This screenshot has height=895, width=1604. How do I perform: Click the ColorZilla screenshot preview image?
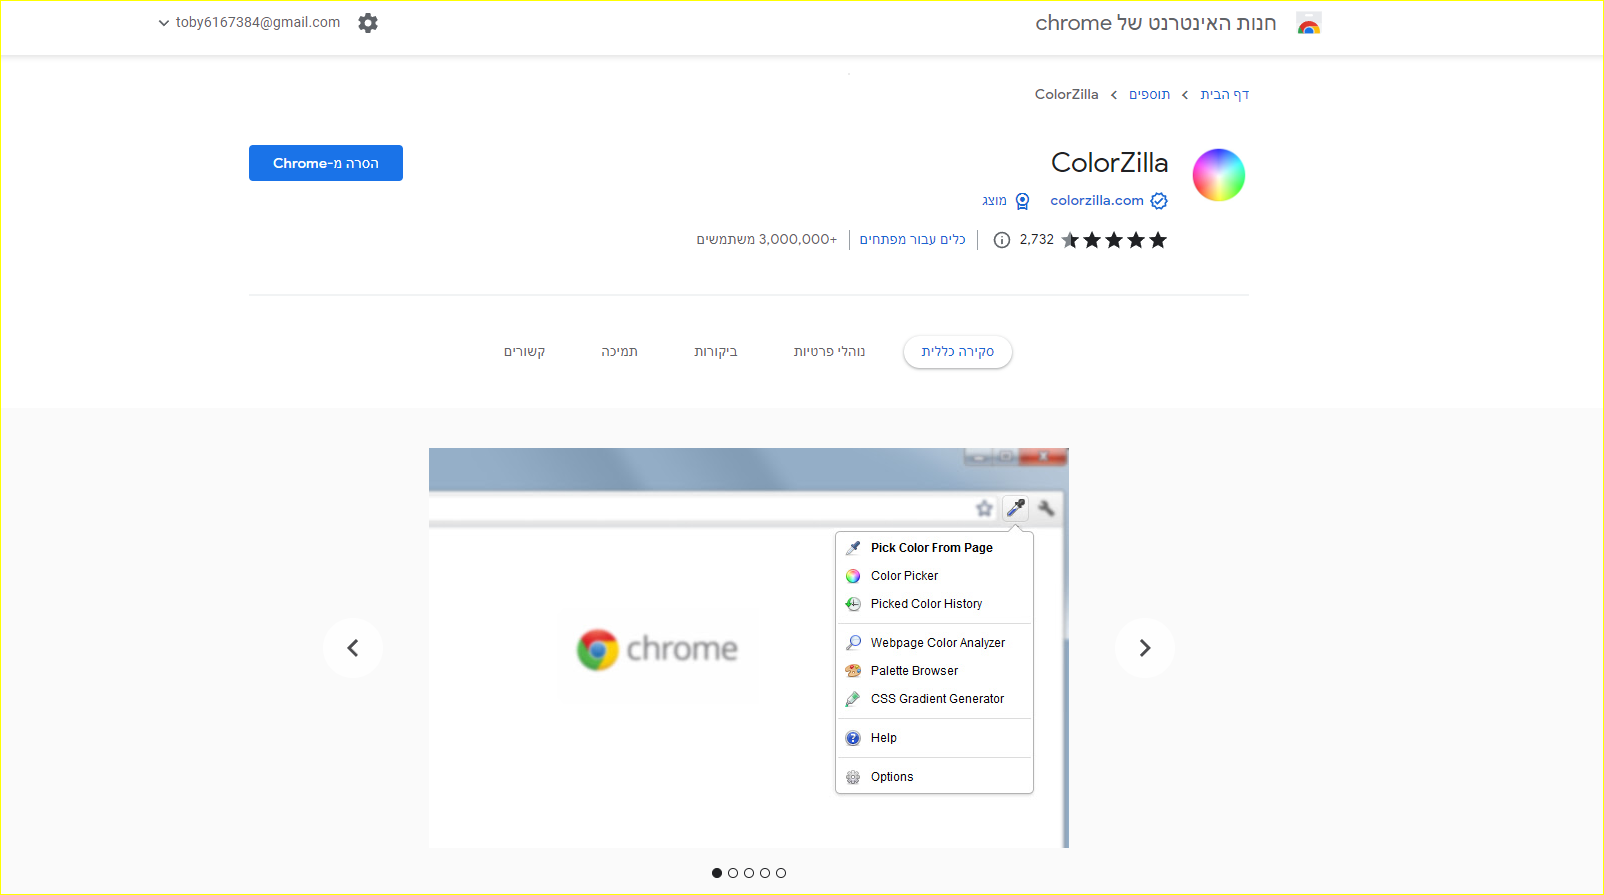749,648
